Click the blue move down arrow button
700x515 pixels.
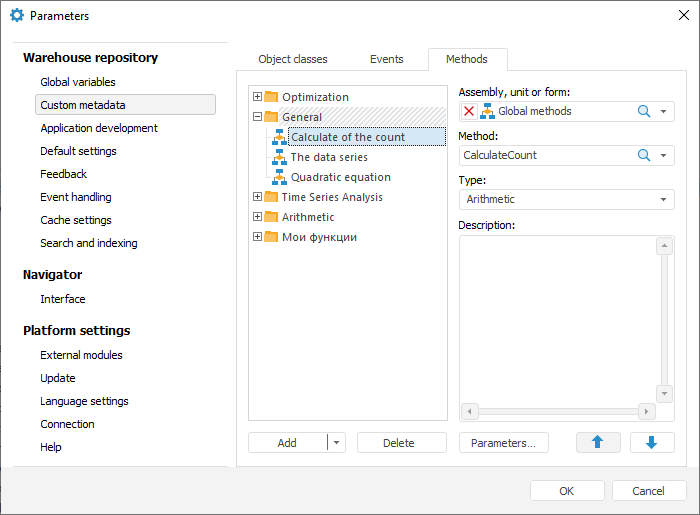pyautogui.click(x=652, y=443)
